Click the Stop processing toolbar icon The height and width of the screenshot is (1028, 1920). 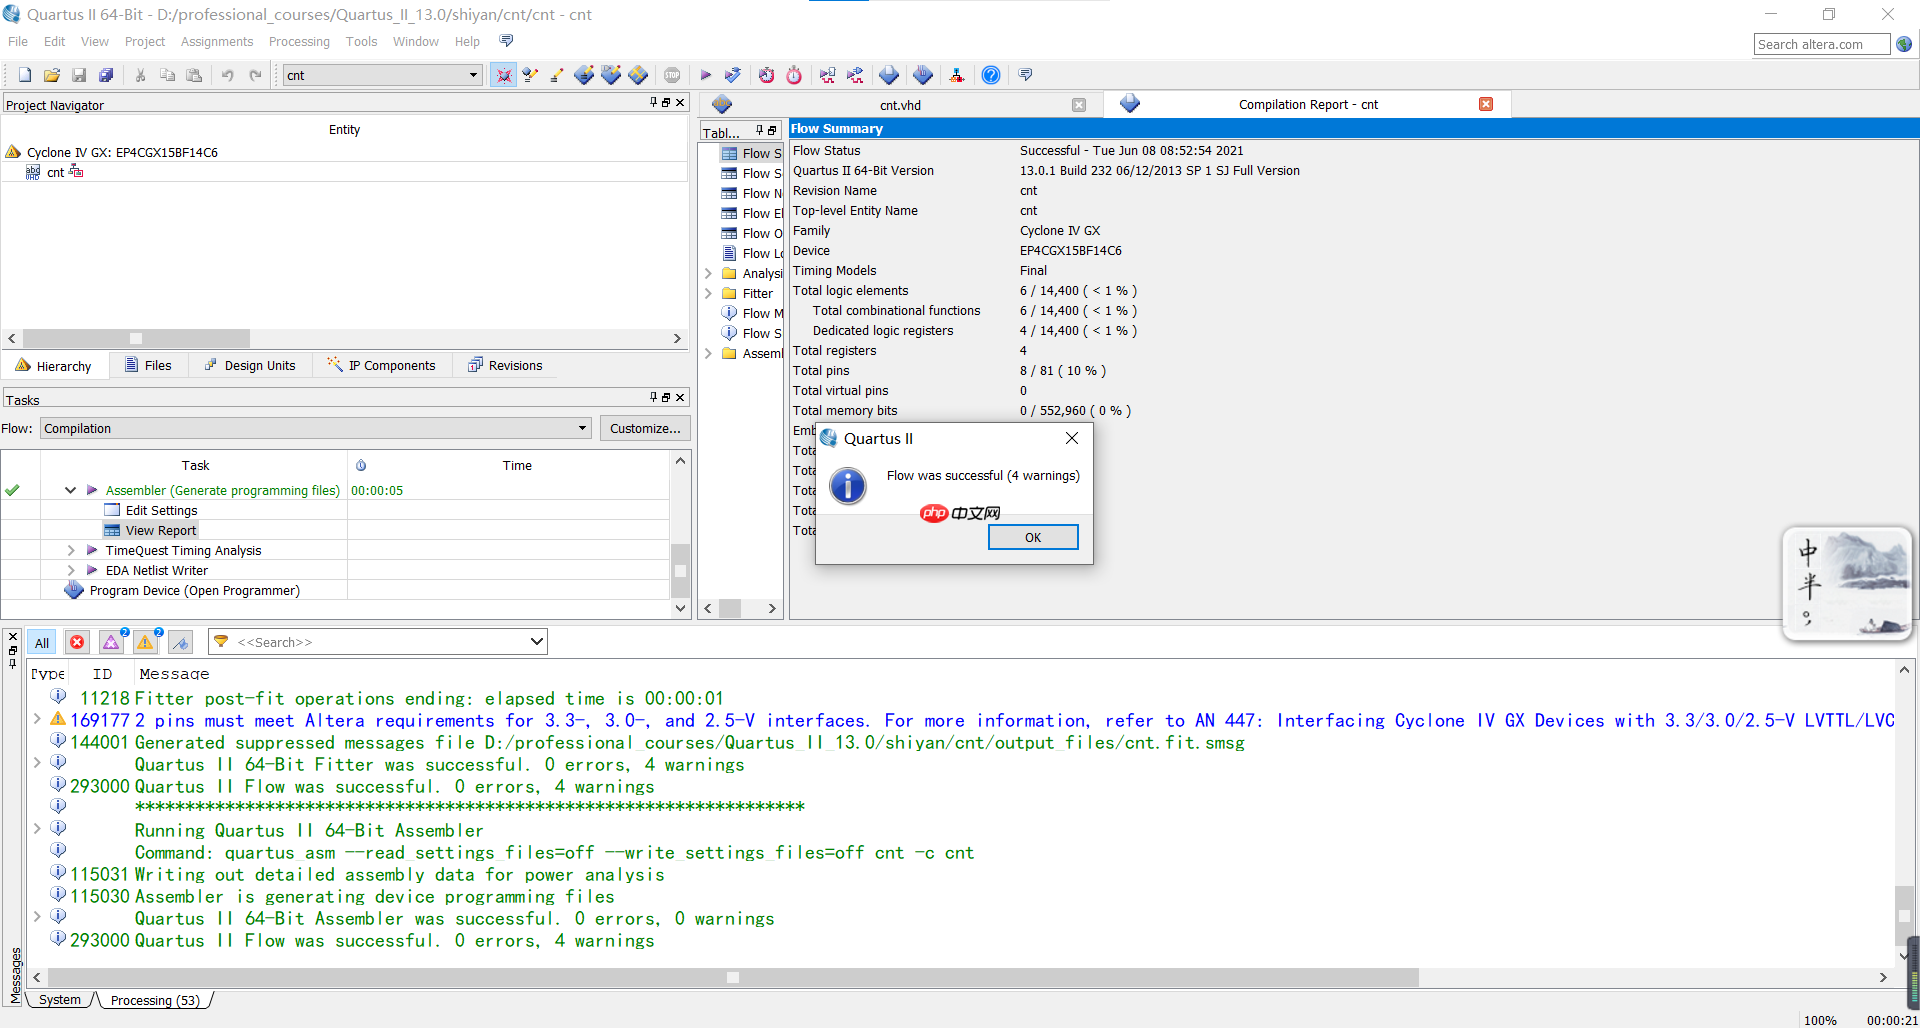[672, 75]
